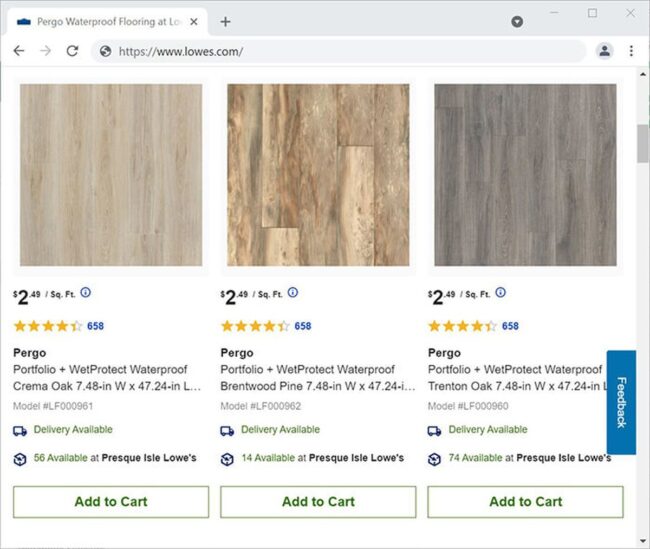The width and height of the screenshot is (650, 549).
Task: Click the scrollbar down arrow
Action: tap(643, 541)
